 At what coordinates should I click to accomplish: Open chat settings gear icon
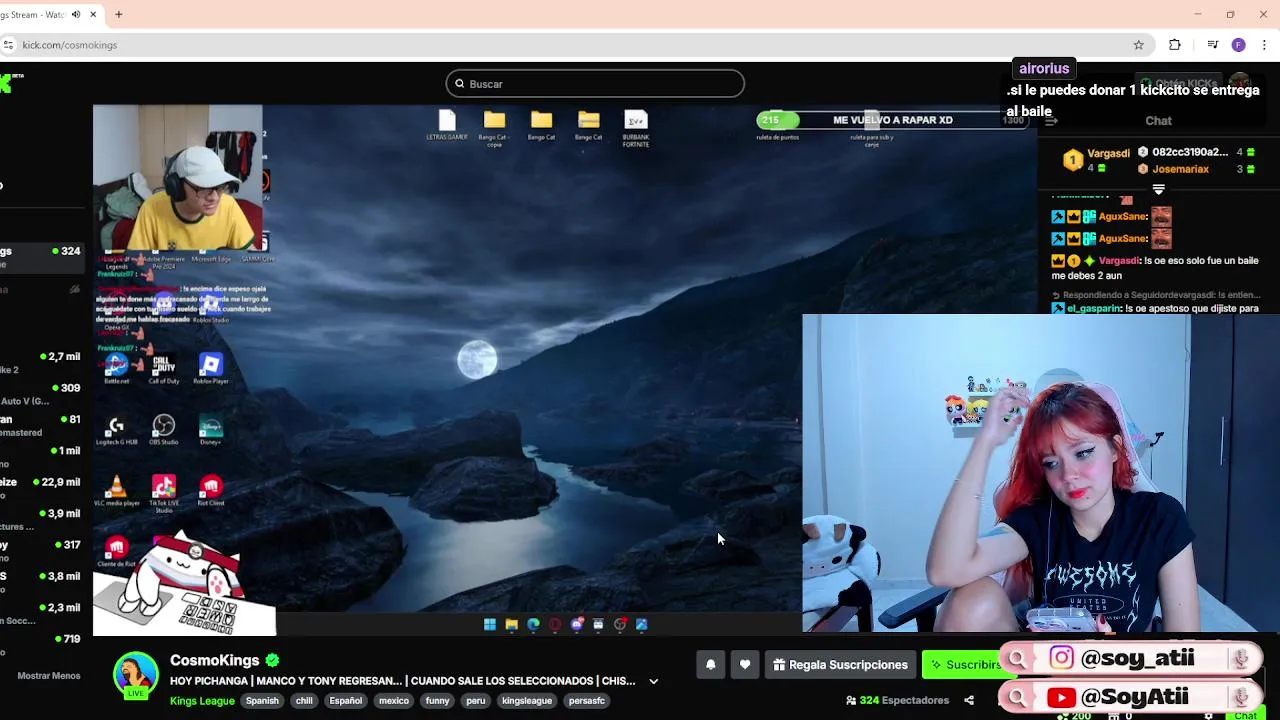(1208, 716)
